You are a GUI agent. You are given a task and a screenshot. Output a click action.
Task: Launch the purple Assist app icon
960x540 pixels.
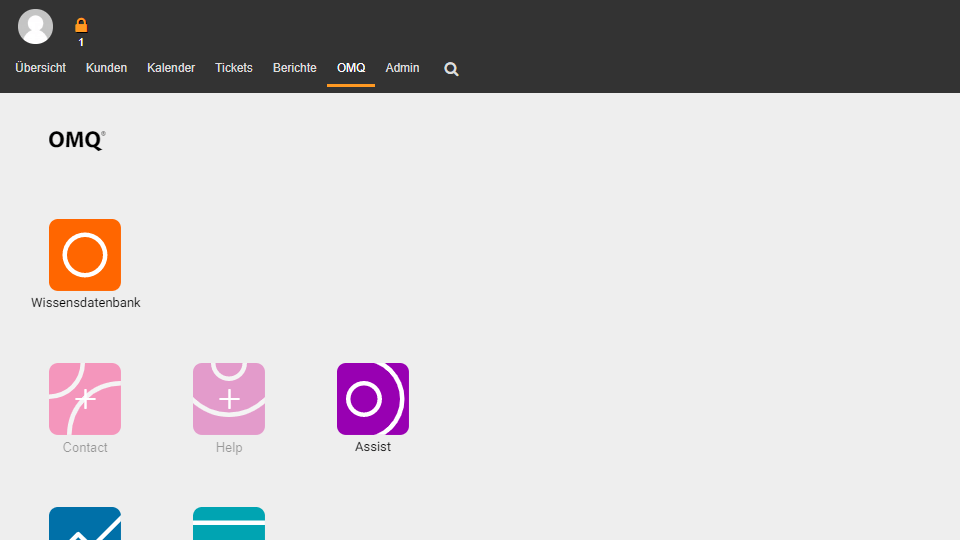(373, 399)
